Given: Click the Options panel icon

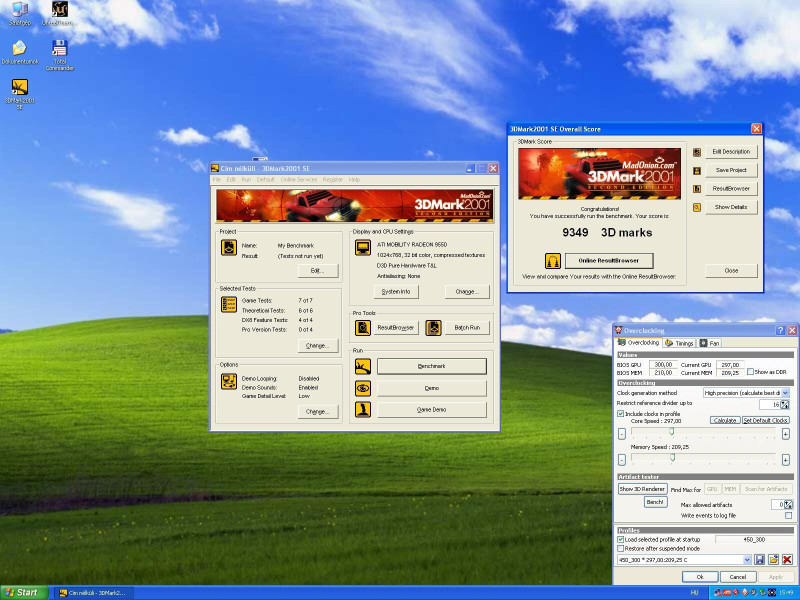Looking at the screenshot, I should [229, 381].
